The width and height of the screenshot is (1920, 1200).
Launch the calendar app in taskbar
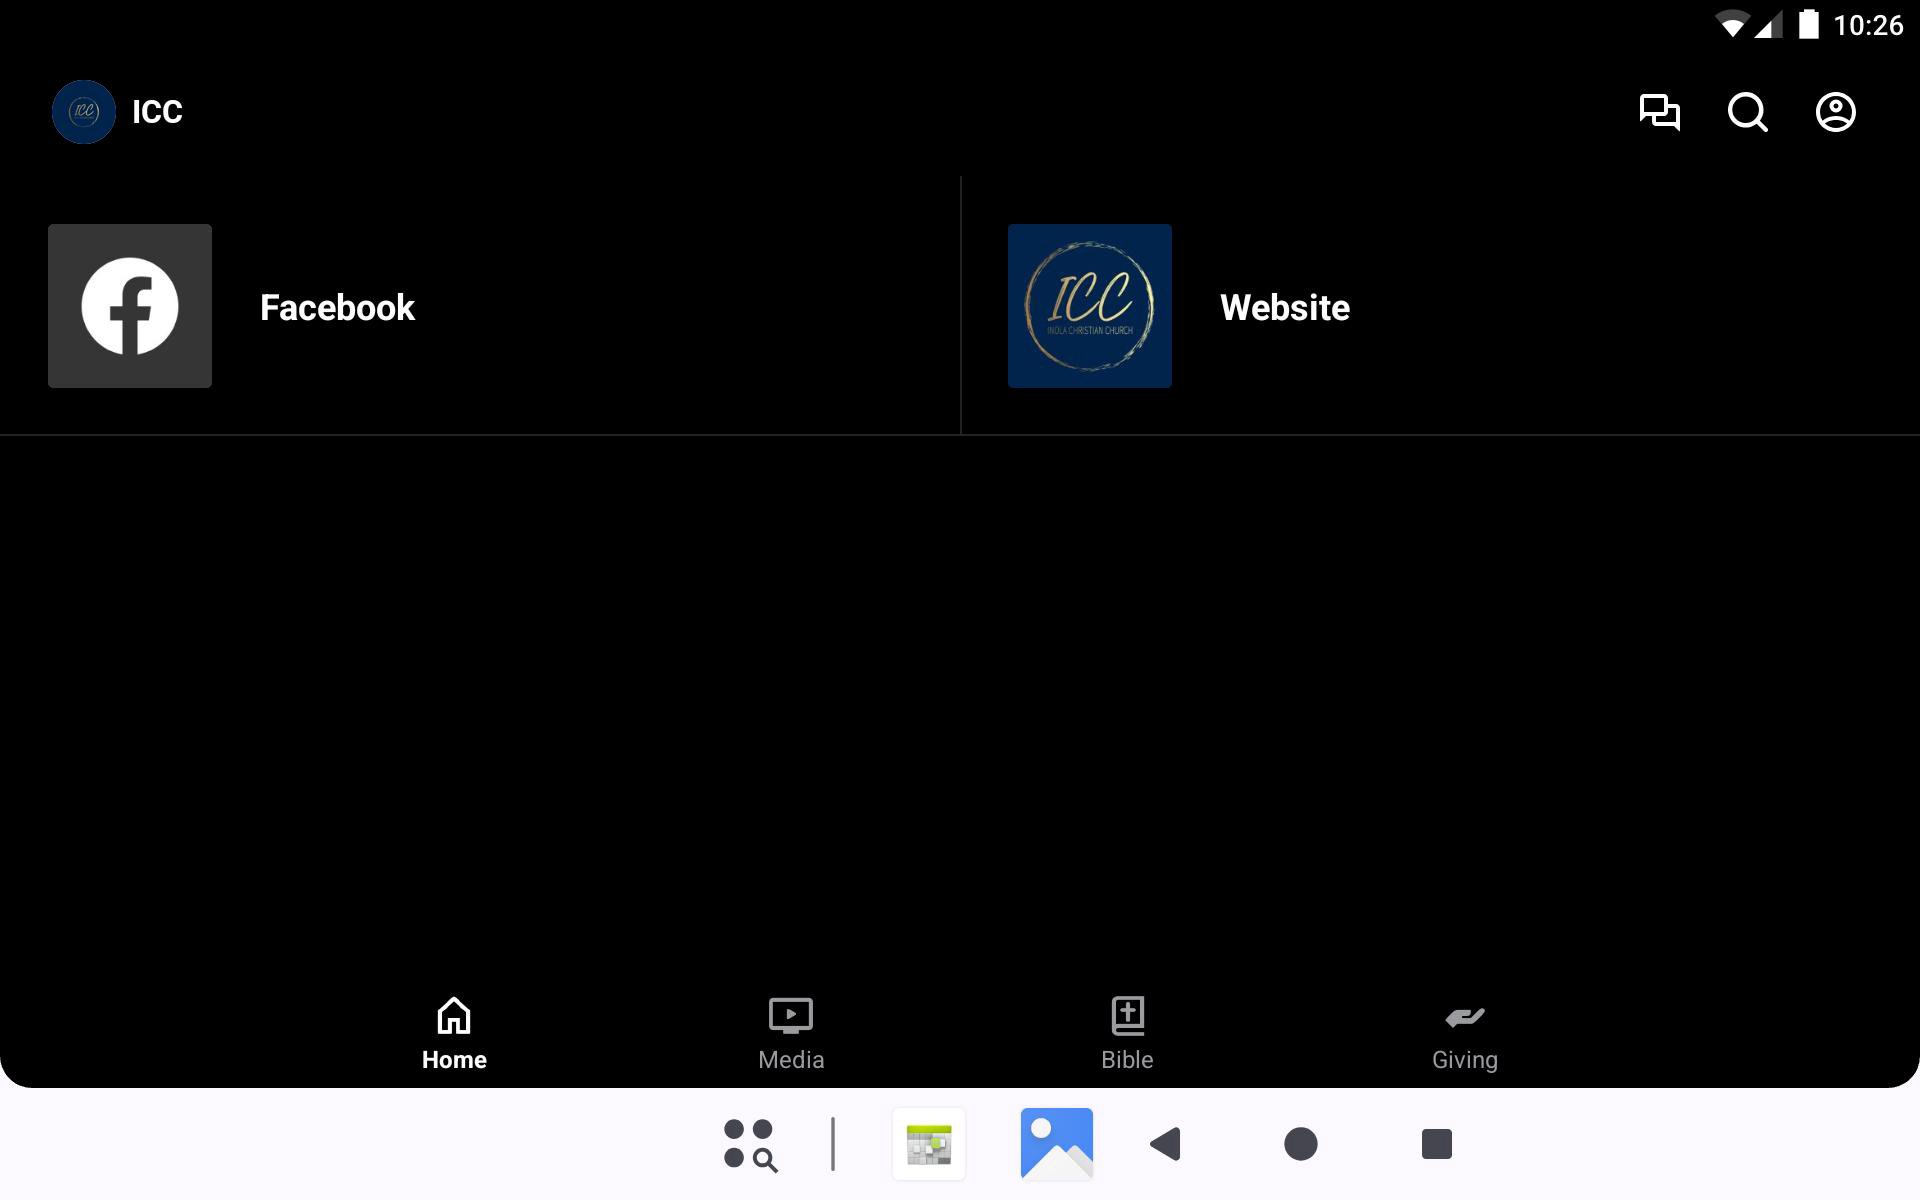929,1144
